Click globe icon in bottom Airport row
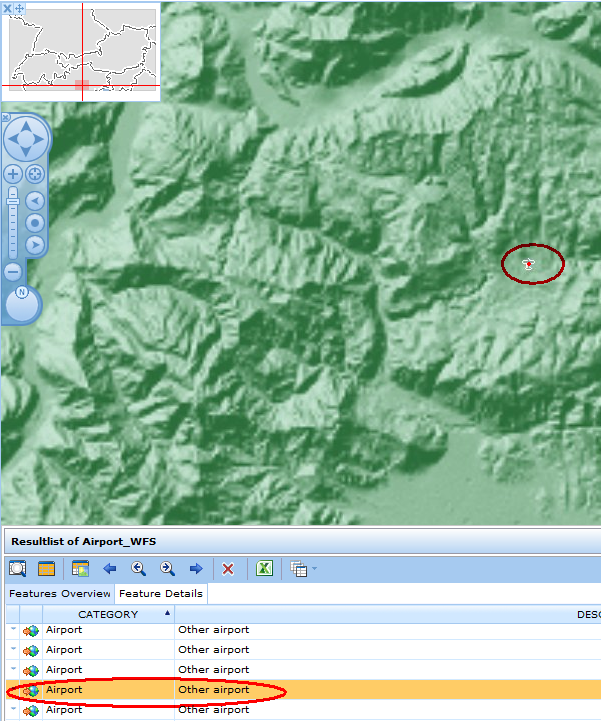Viewport: 601px width, 721px height. pos(31,710)
